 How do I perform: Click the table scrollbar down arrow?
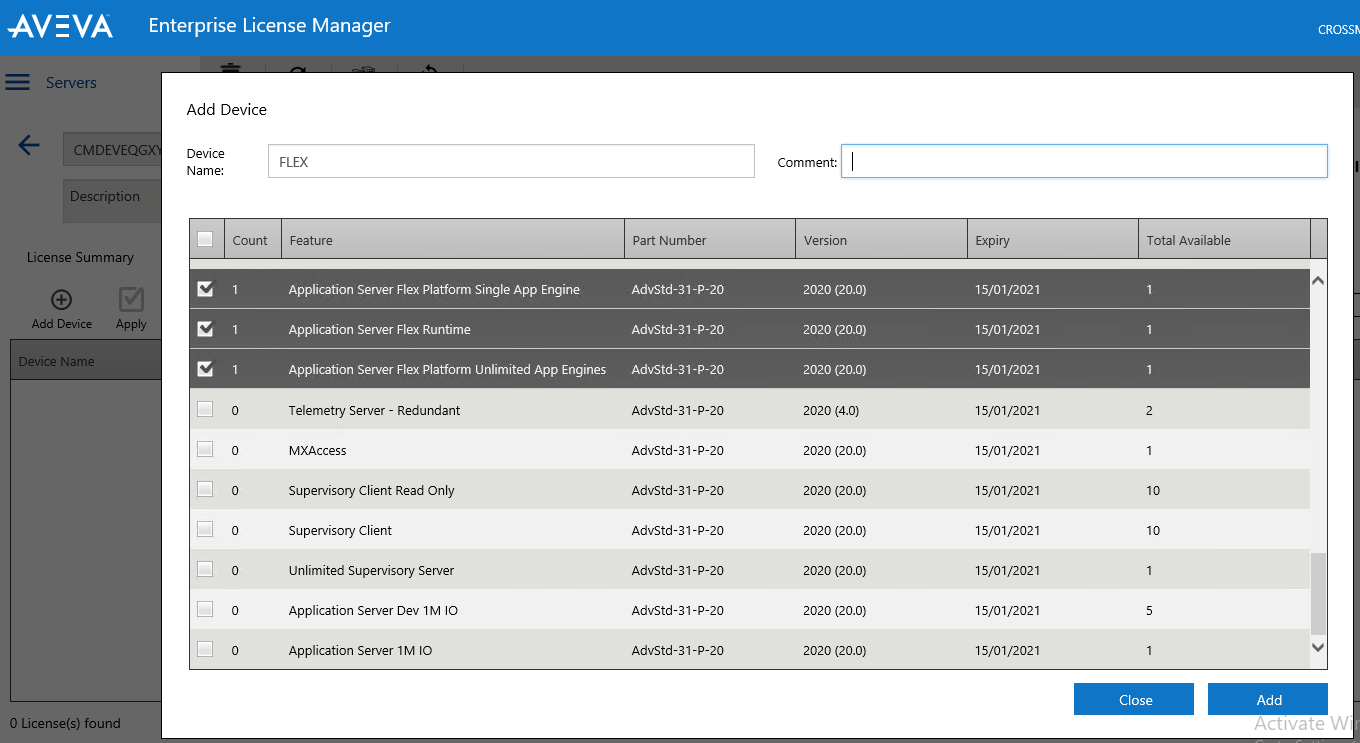(1318, 648)
